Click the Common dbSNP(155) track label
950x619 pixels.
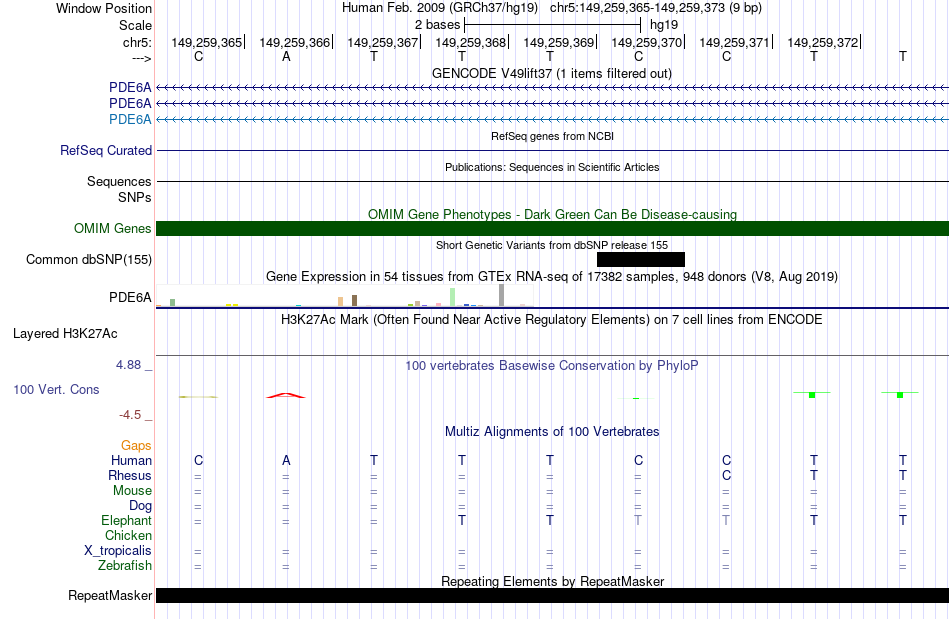coord(88,259)
